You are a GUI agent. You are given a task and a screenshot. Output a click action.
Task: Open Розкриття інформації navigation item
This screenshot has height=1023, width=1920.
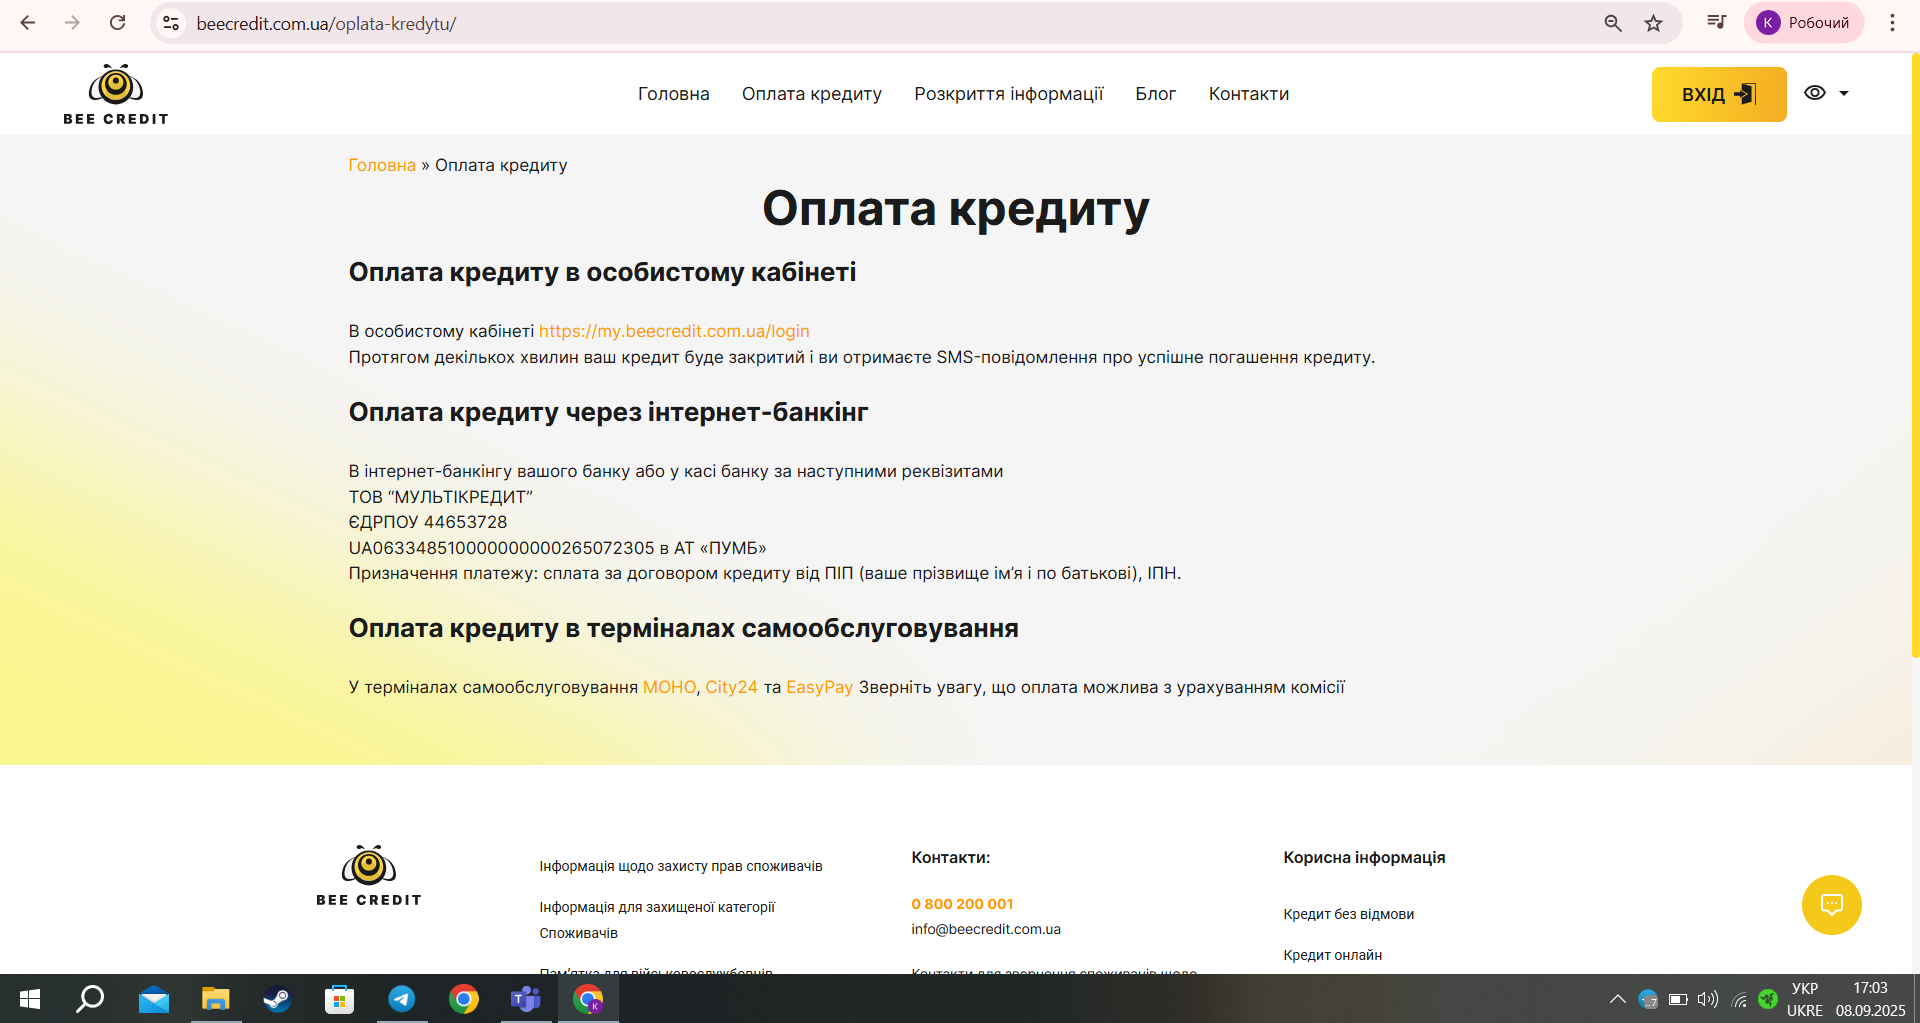coord(1009,94)
